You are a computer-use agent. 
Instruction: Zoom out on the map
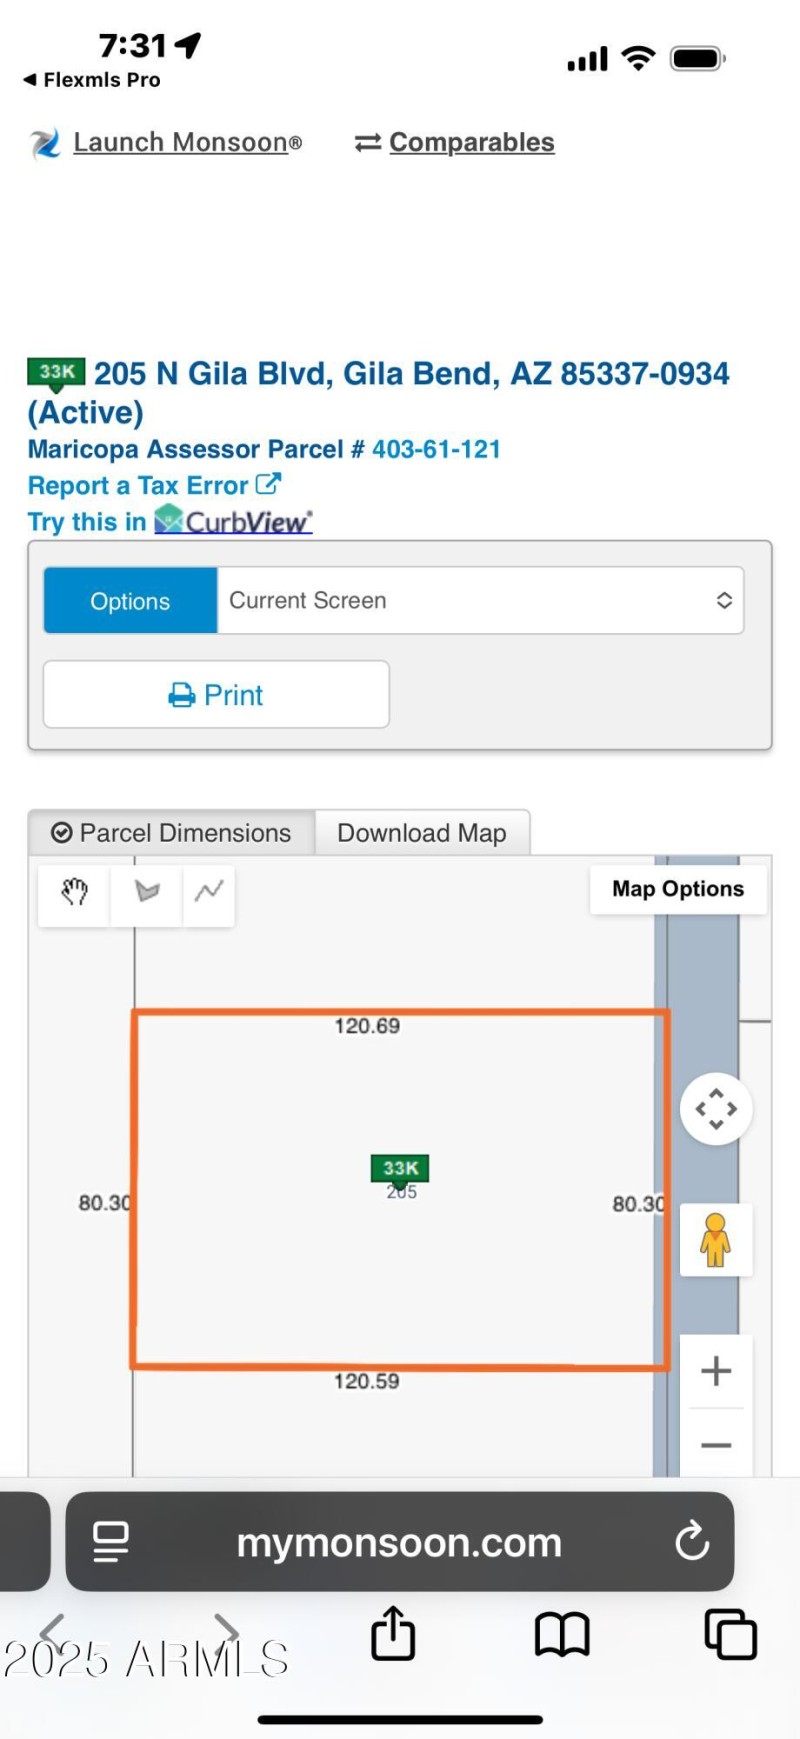point(716,1445)
